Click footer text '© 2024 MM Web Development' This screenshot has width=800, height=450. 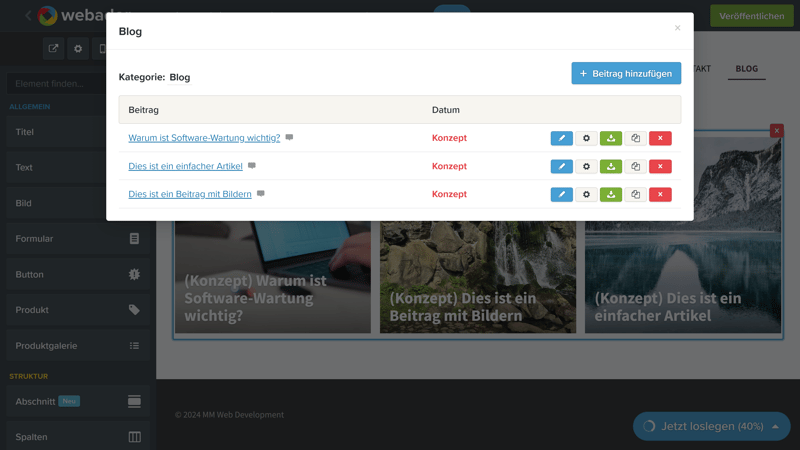[229, 415]
